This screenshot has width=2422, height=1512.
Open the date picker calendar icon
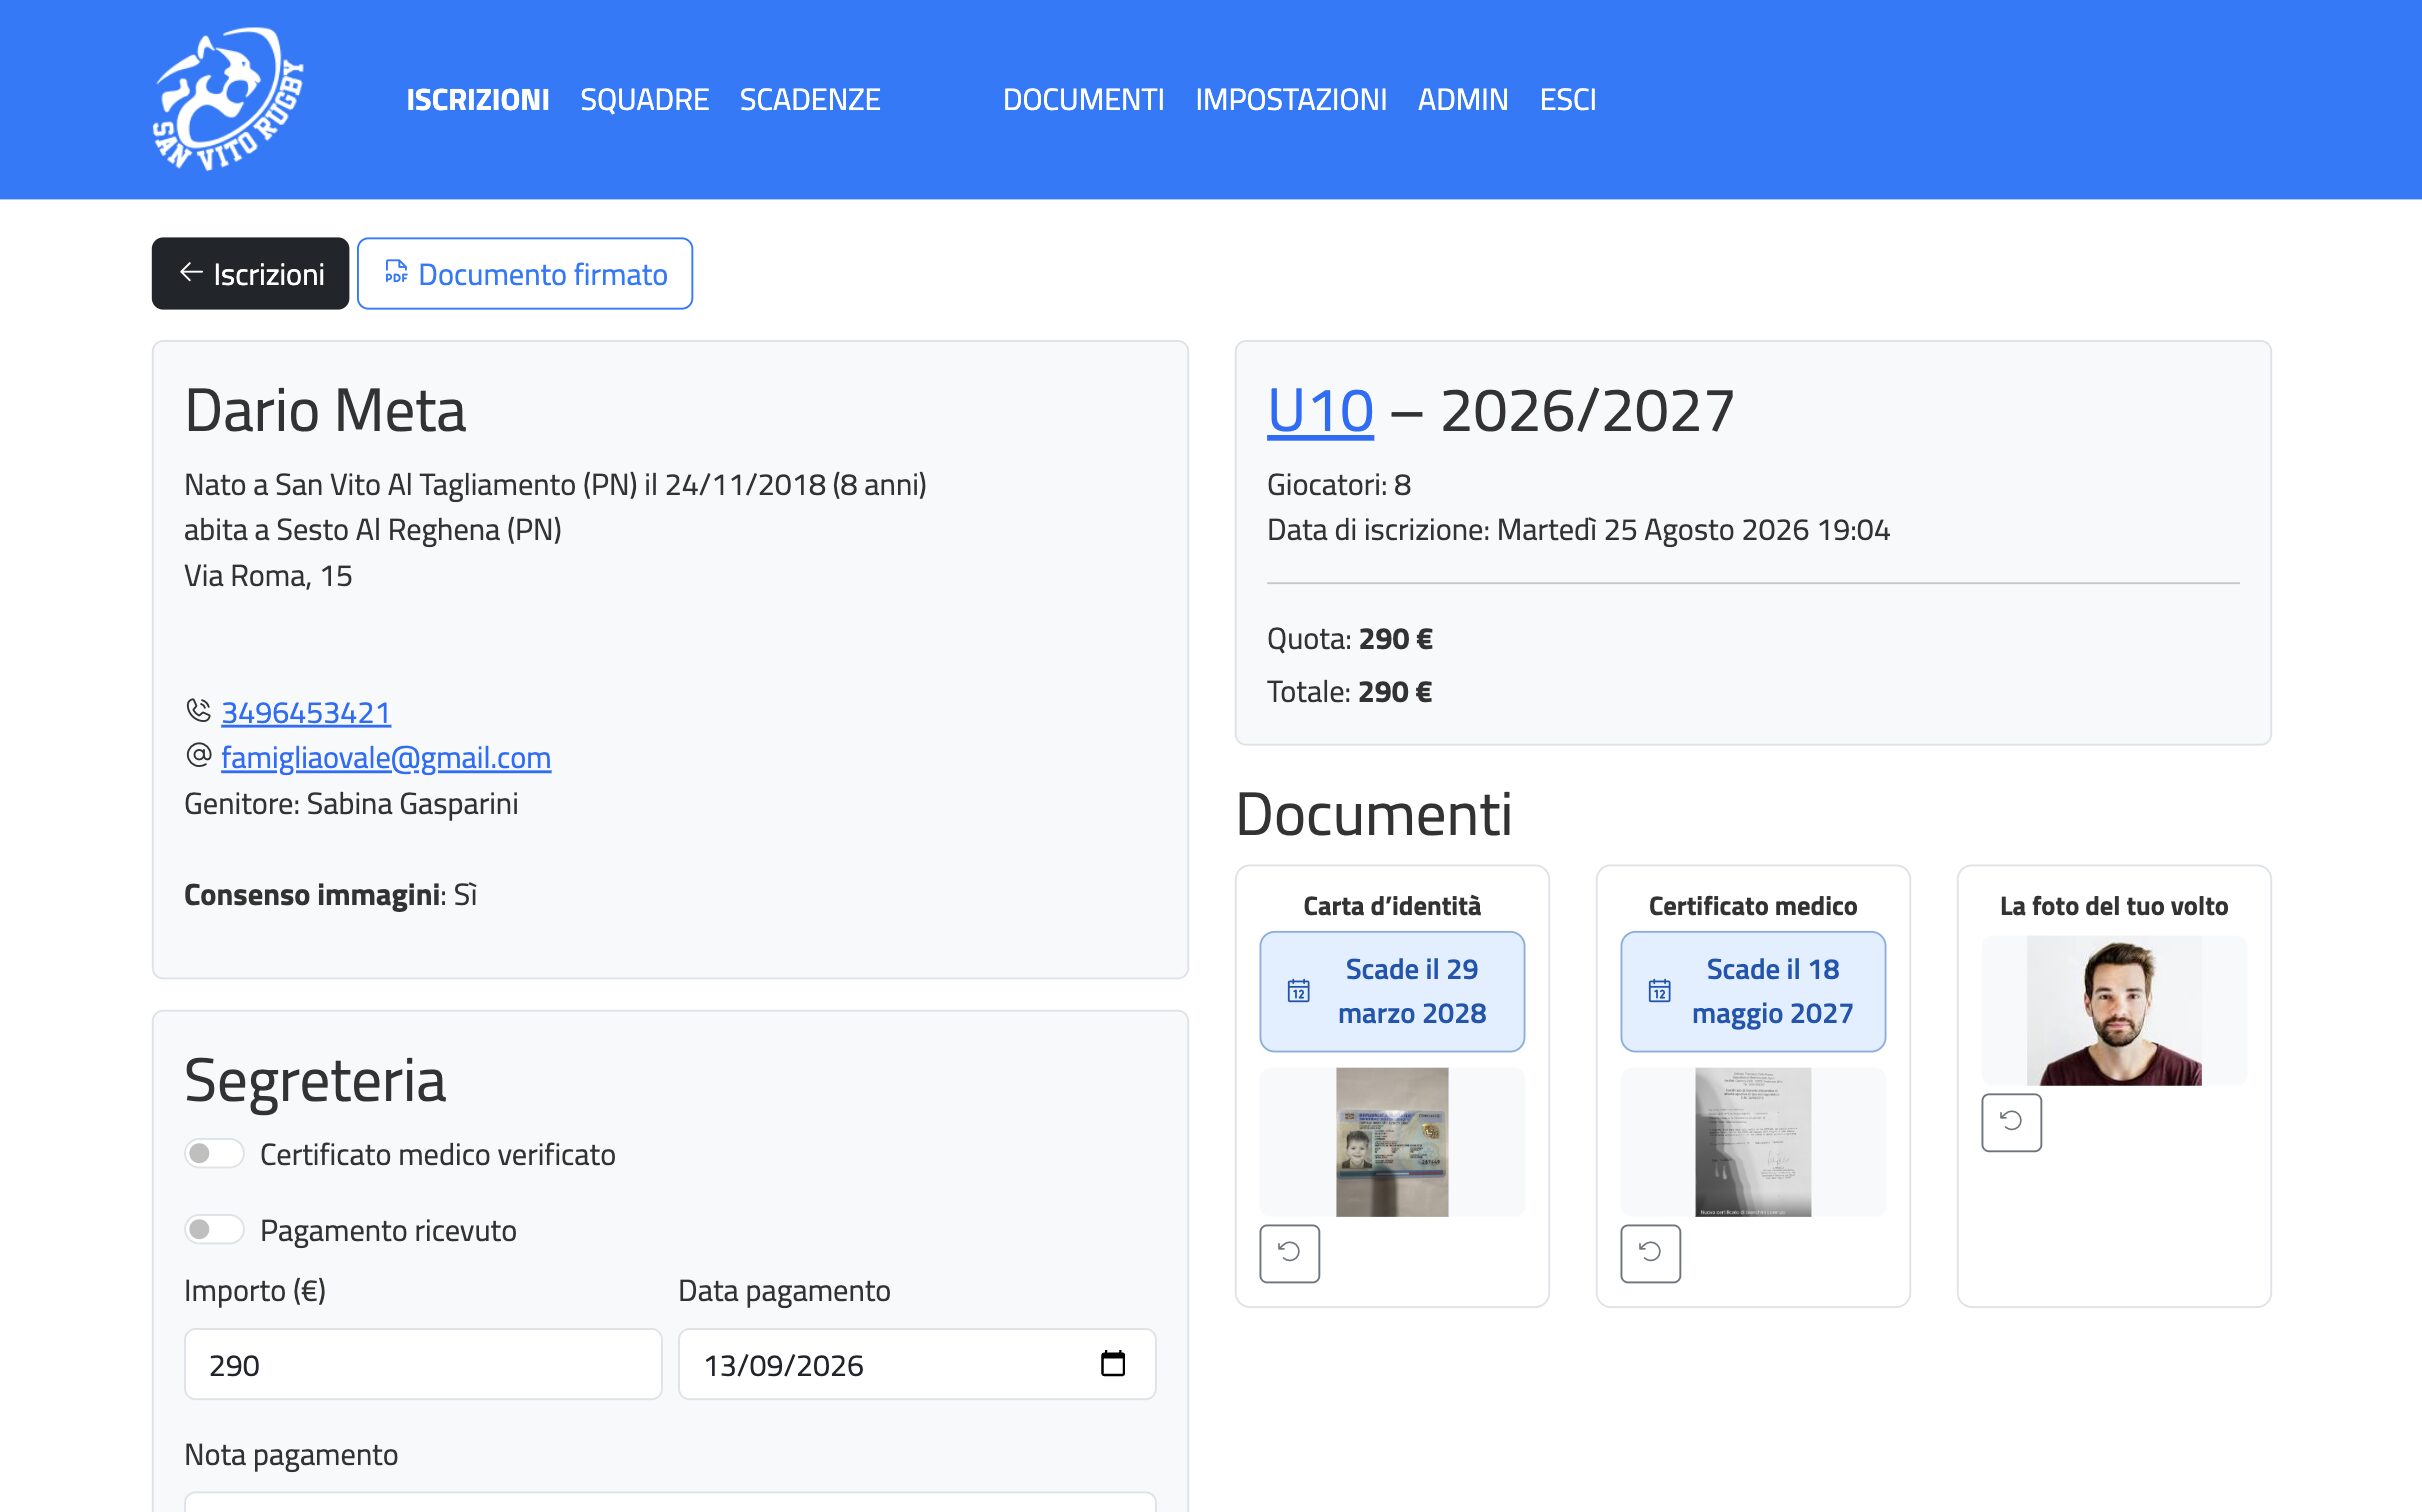click(x=1112, y=1363)
